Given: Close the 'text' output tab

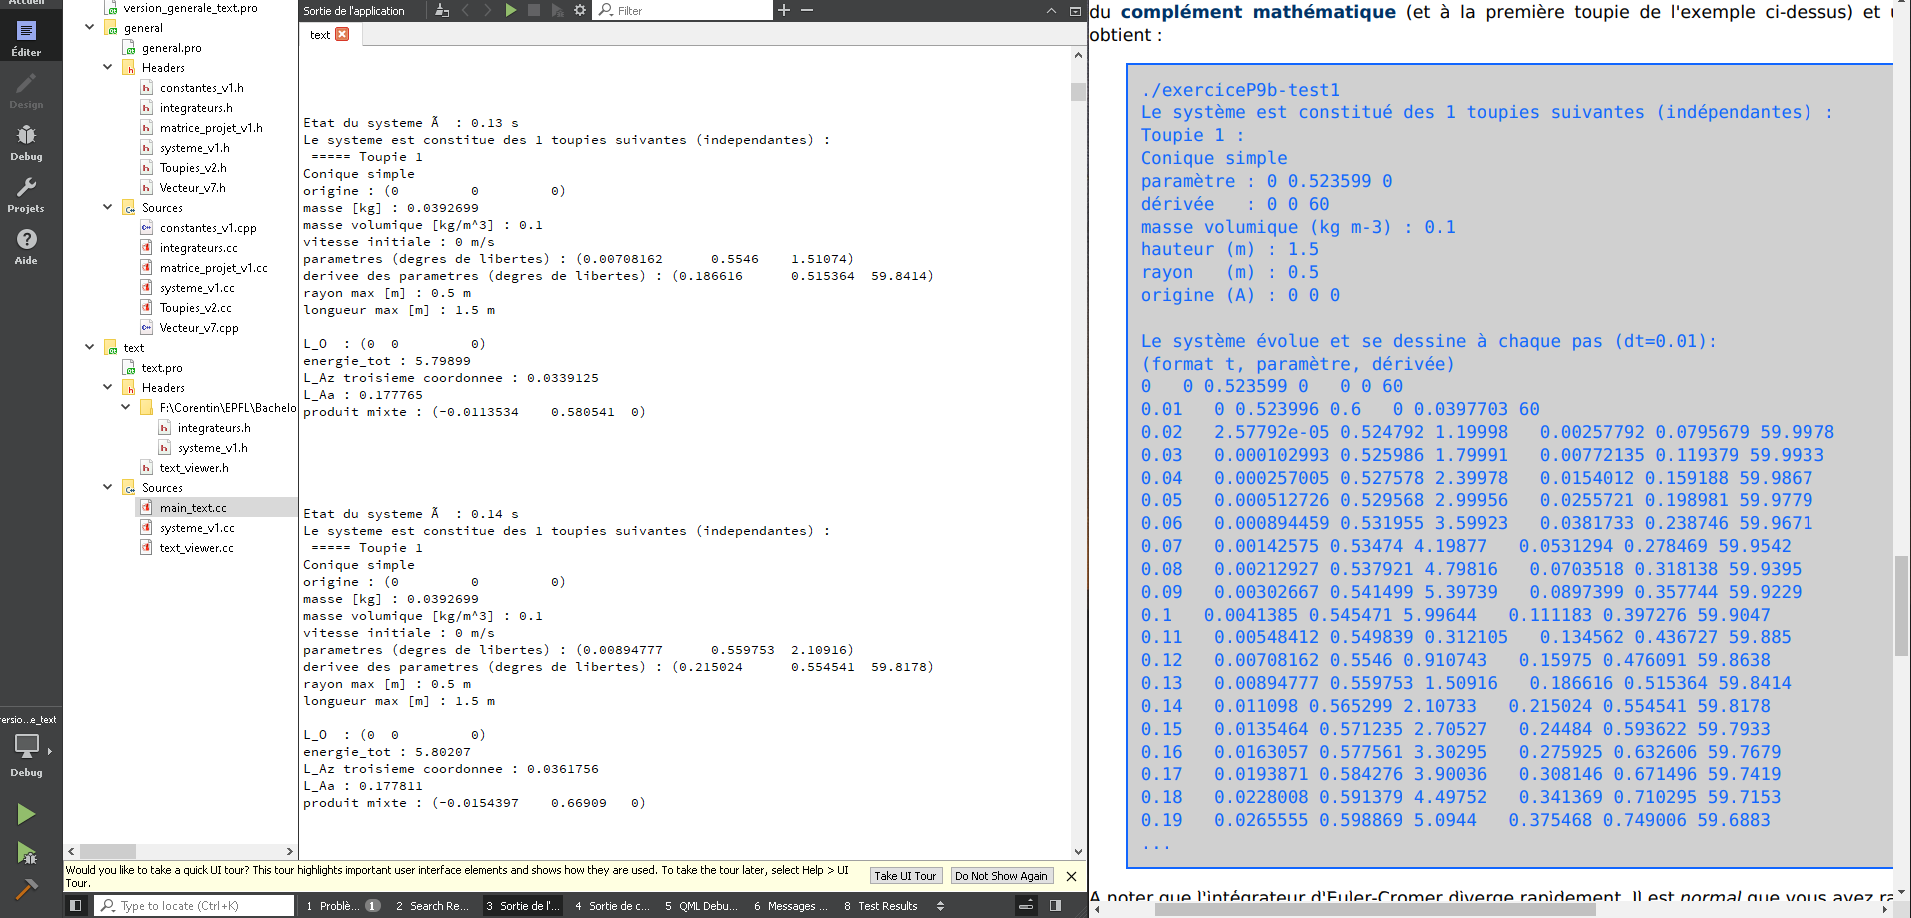Looking at the screenshot, I should pos(342,34).
